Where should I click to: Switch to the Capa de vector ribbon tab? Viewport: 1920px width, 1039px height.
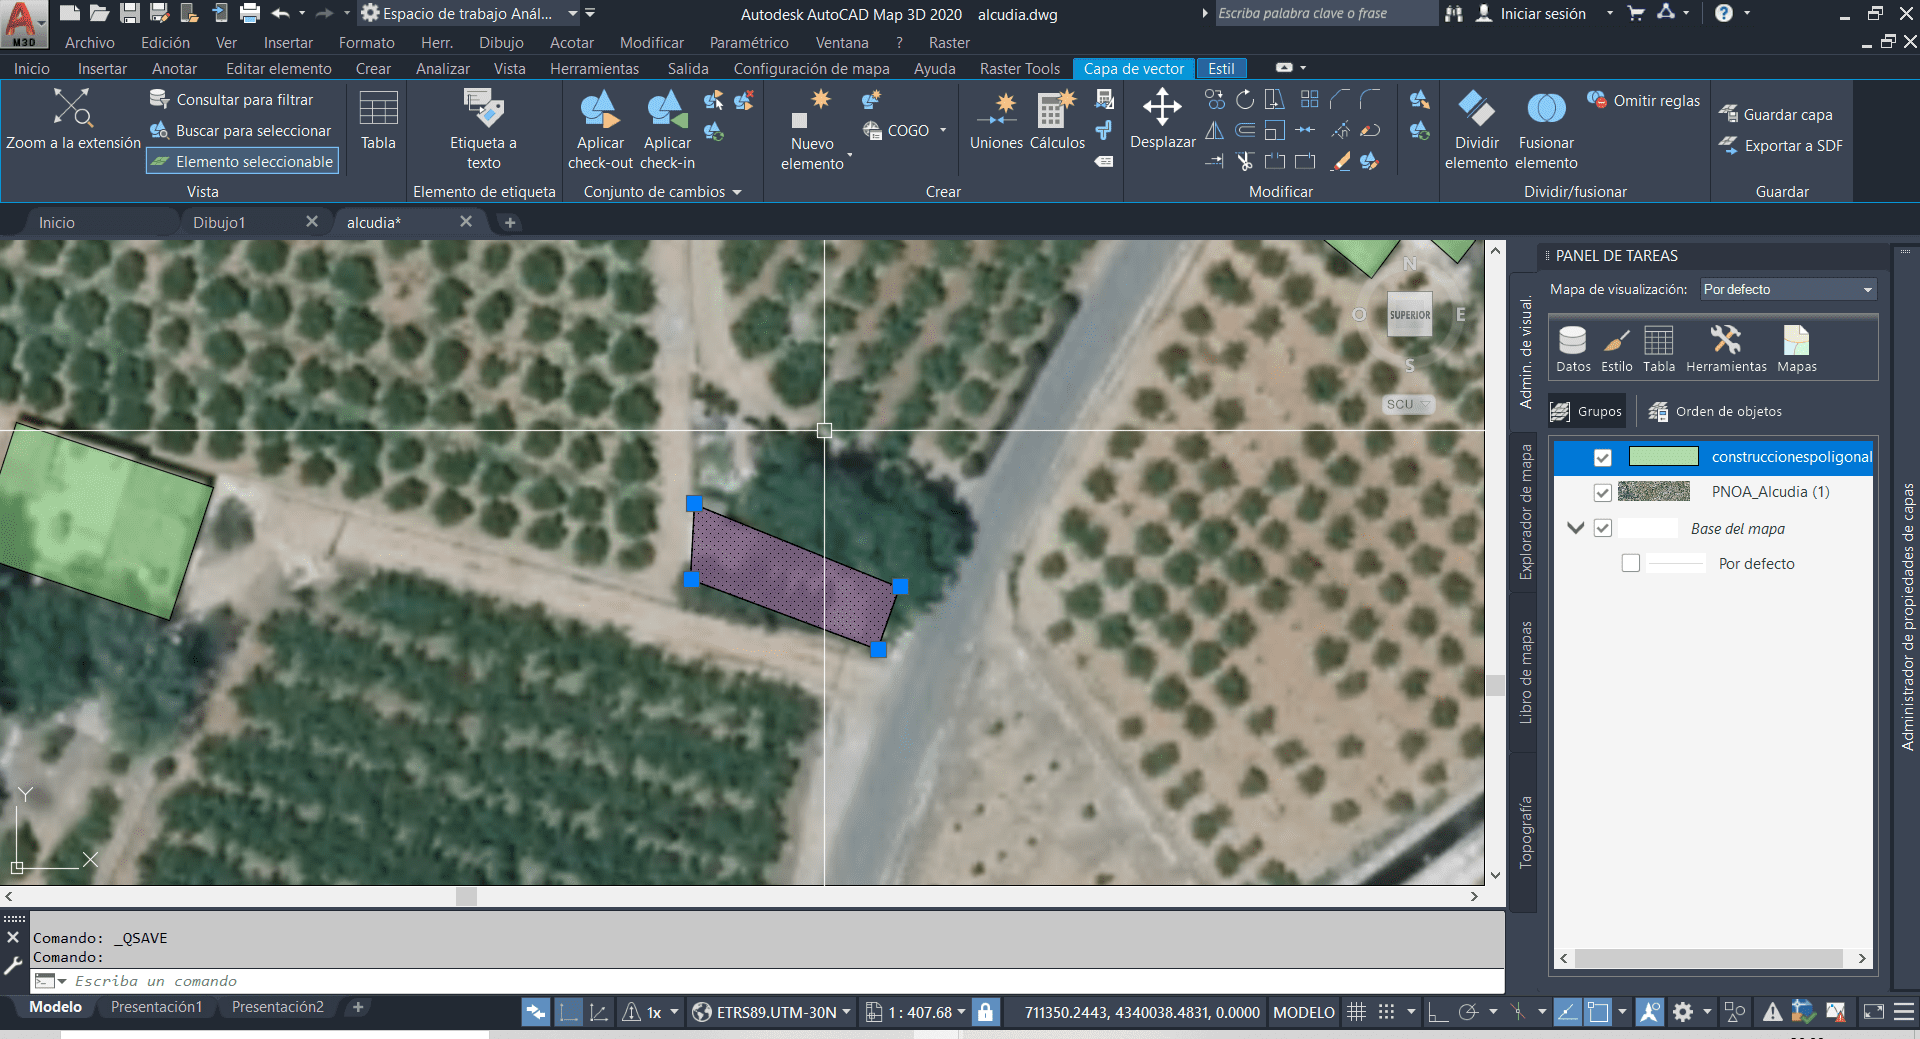(1133, 68)
